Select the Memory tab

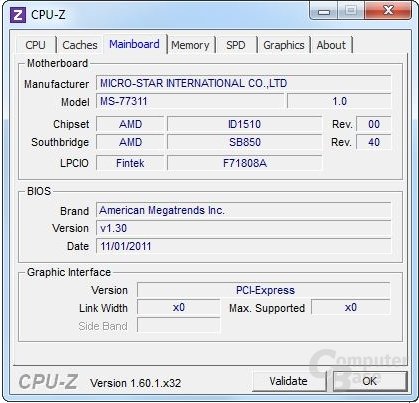point(190,45)
